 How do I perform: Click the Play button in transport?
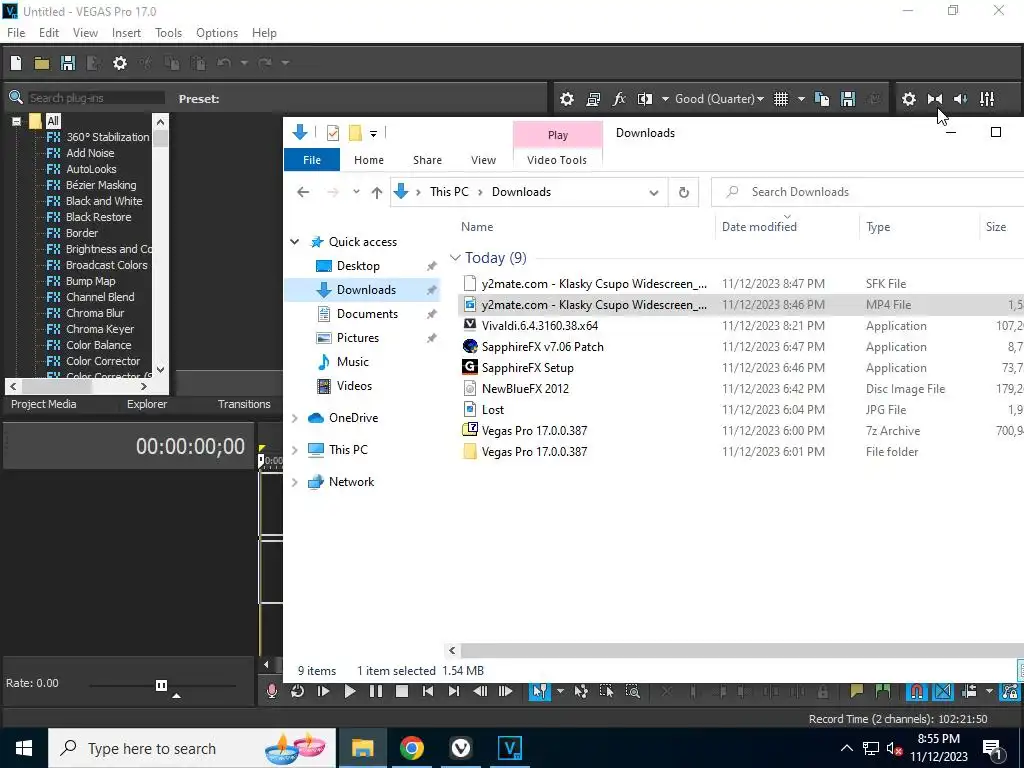tap(349, 691)
